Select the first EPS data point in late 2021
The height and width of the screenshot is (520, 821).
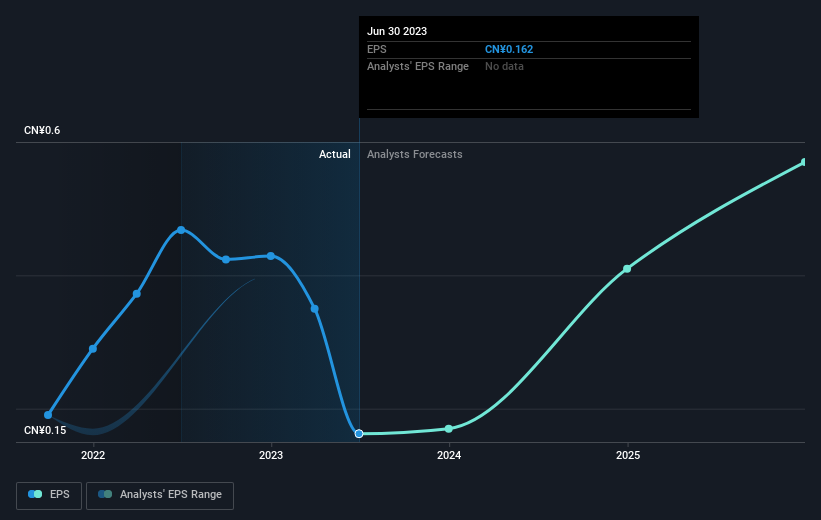click(48, 415)
